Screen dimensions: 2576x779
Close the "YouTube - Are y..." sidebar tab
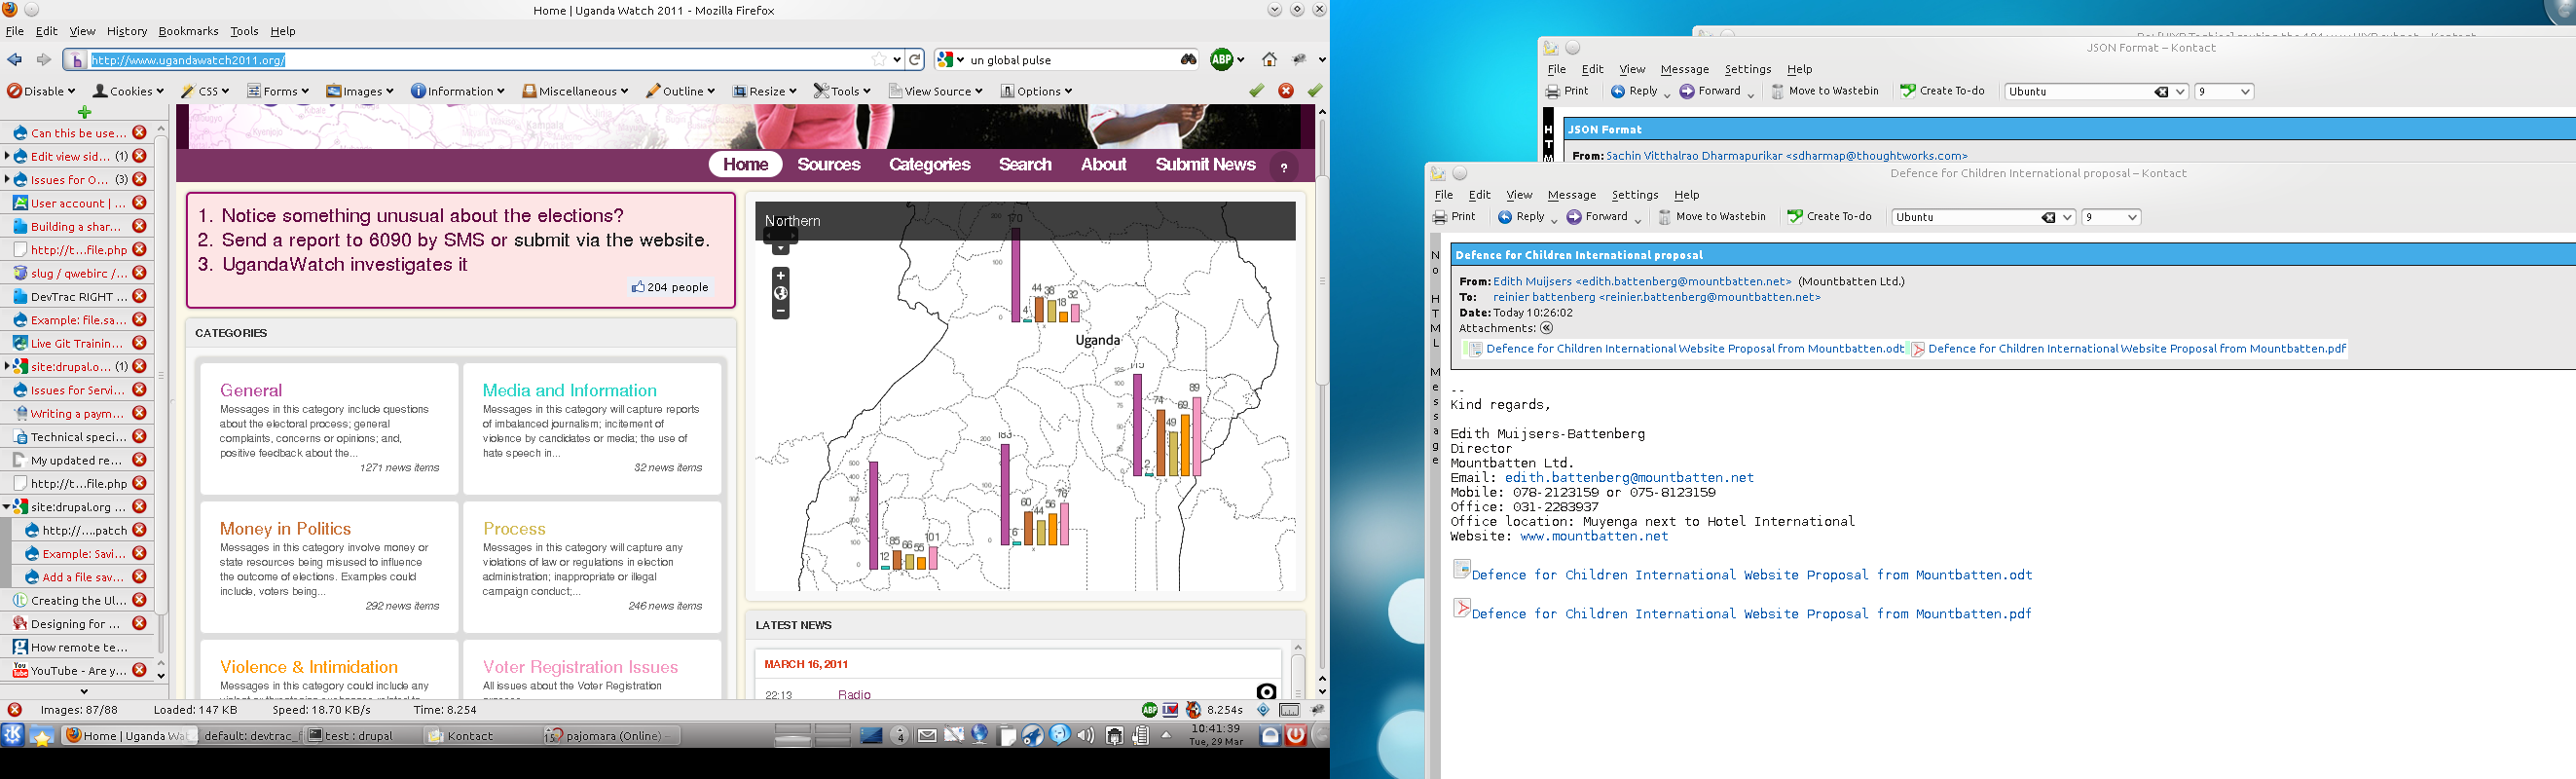click(x=140, y=671)
